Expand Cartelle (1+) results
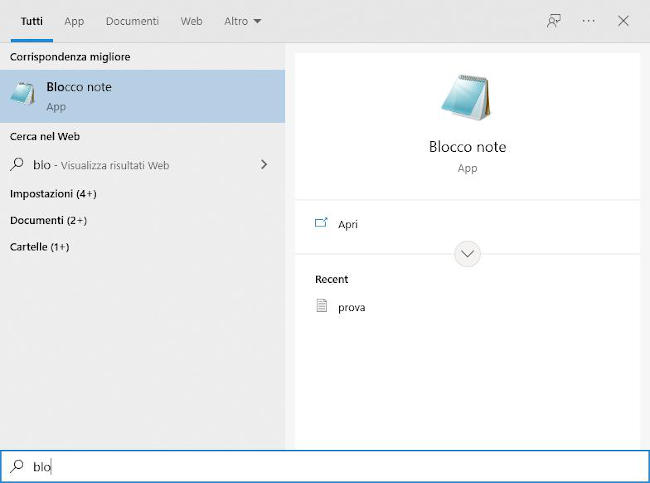 [x=39, y=247]
